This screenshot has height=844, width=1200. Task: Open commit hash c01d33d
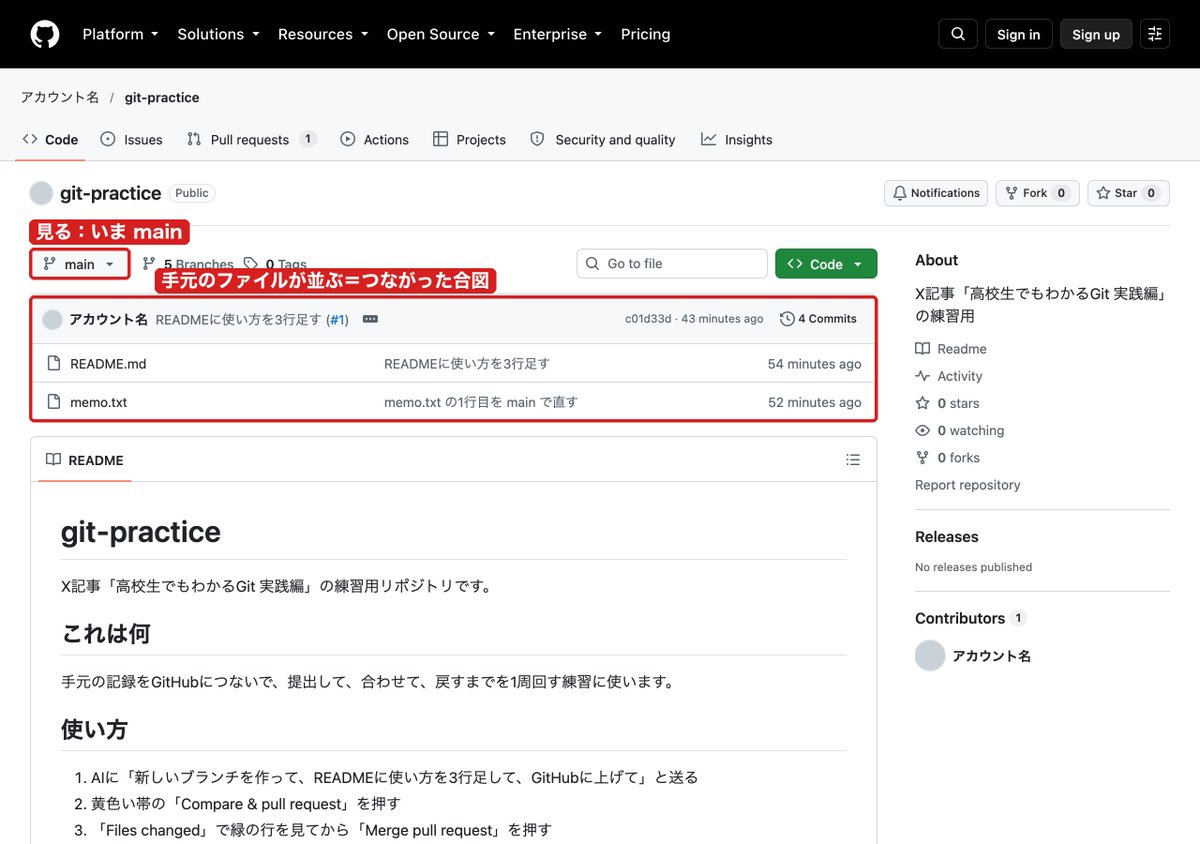click(x=648, y=319)
